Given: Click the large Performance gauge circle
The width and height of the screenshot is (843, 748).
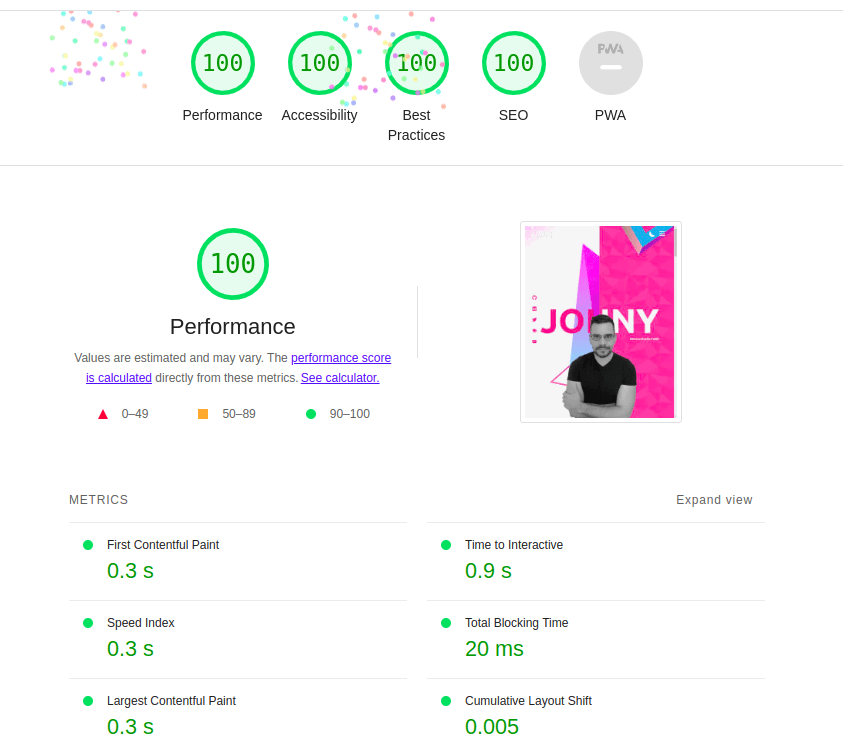Looking at the screenshot, I should pos(233,264).
